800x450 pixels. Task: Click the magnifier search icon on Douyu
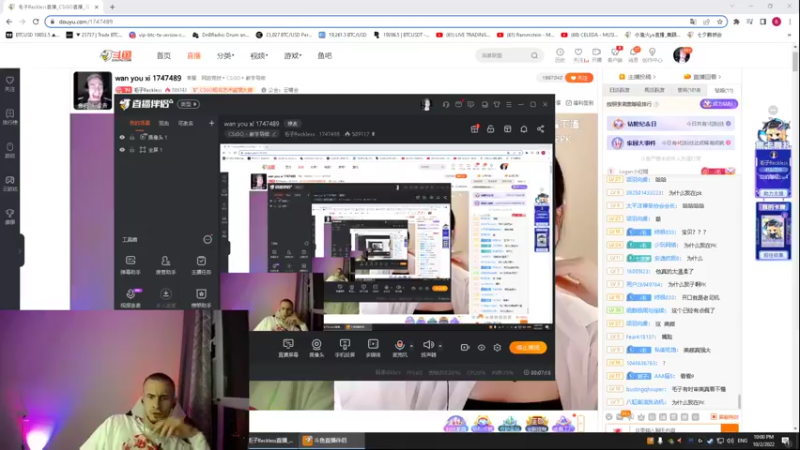point(534,56)
